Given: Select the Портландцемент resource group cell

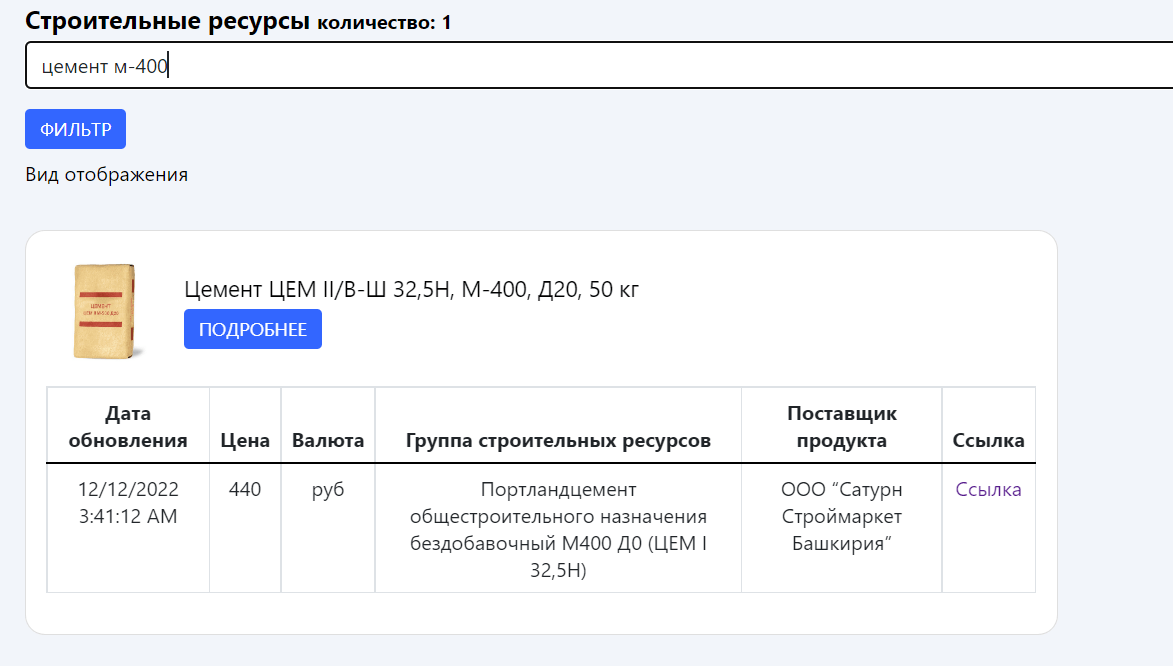Looking at the screenshot, I should click(558, 530).
